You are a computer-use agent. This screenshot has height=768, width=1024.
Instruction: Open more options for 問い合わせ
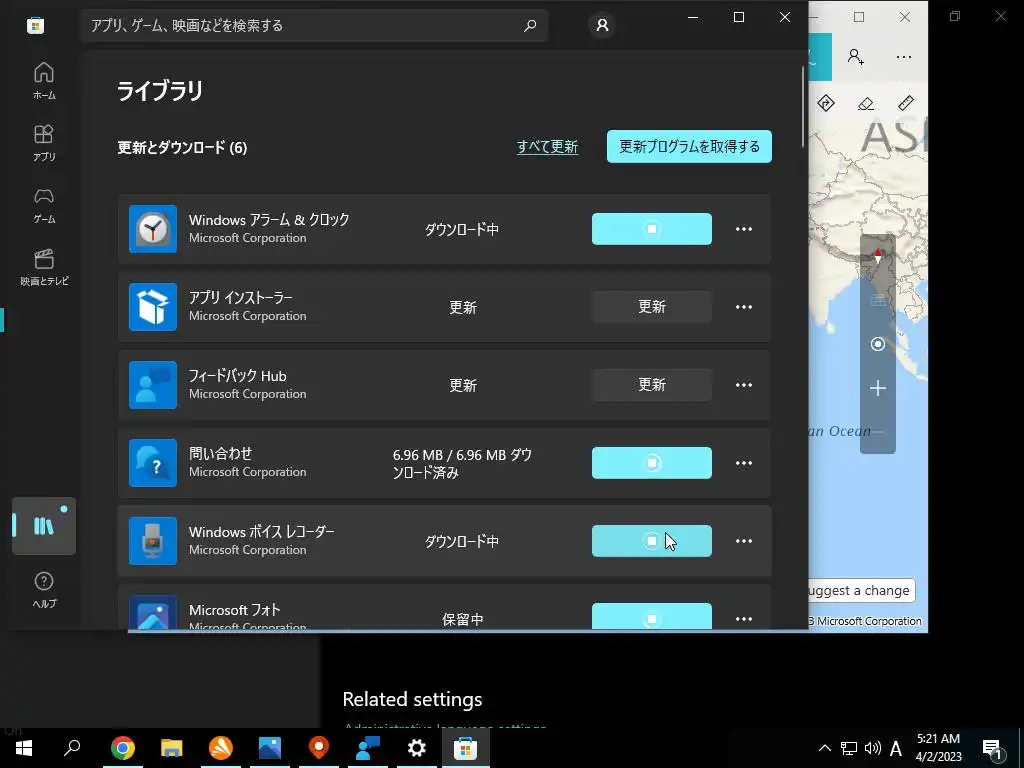click(744, 463)
